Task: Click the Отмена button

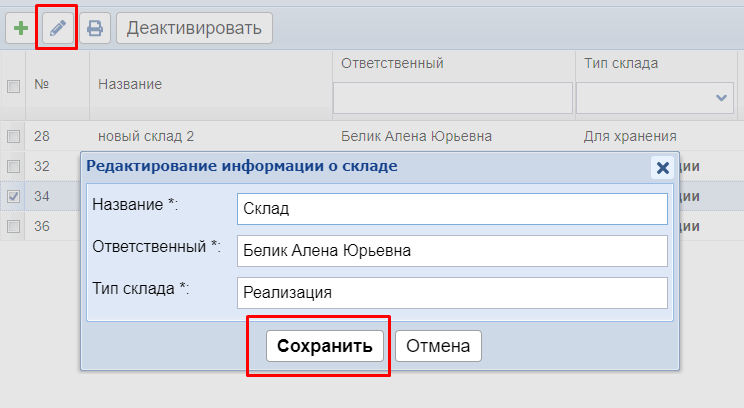Action: click(x=438, y=346)
